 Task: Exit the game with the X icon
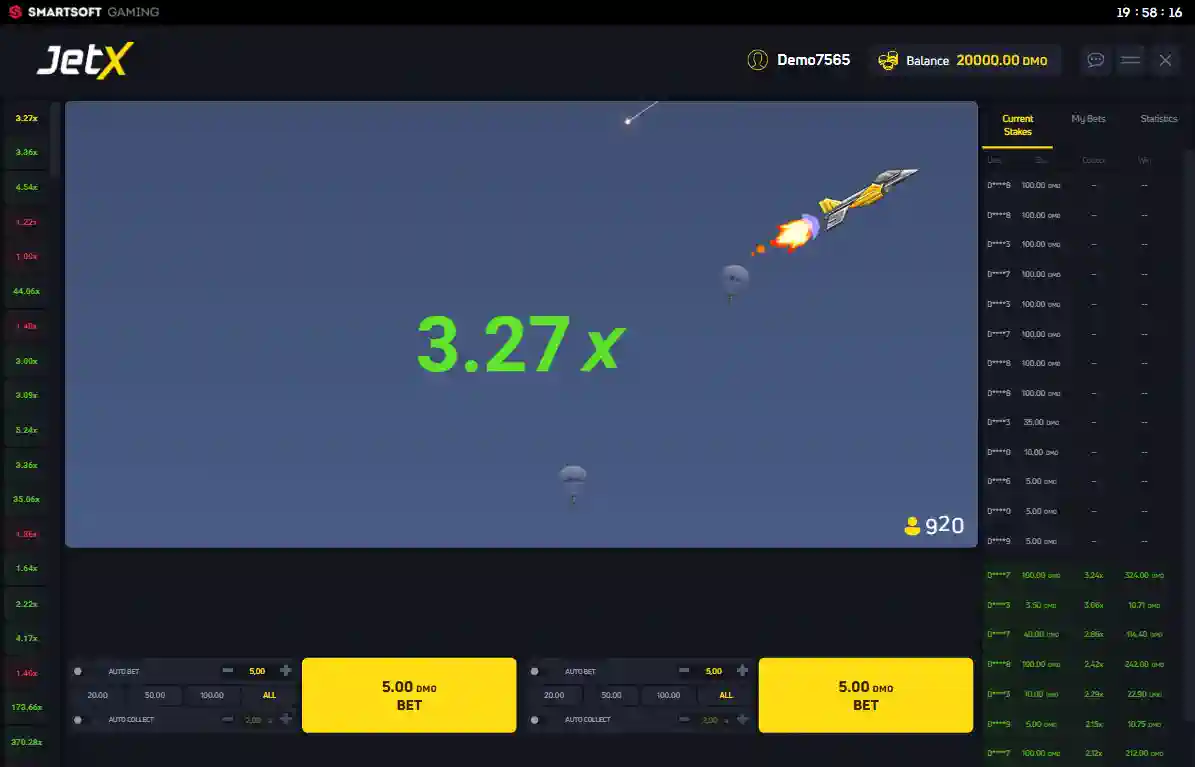click(x=1165, y=60)
